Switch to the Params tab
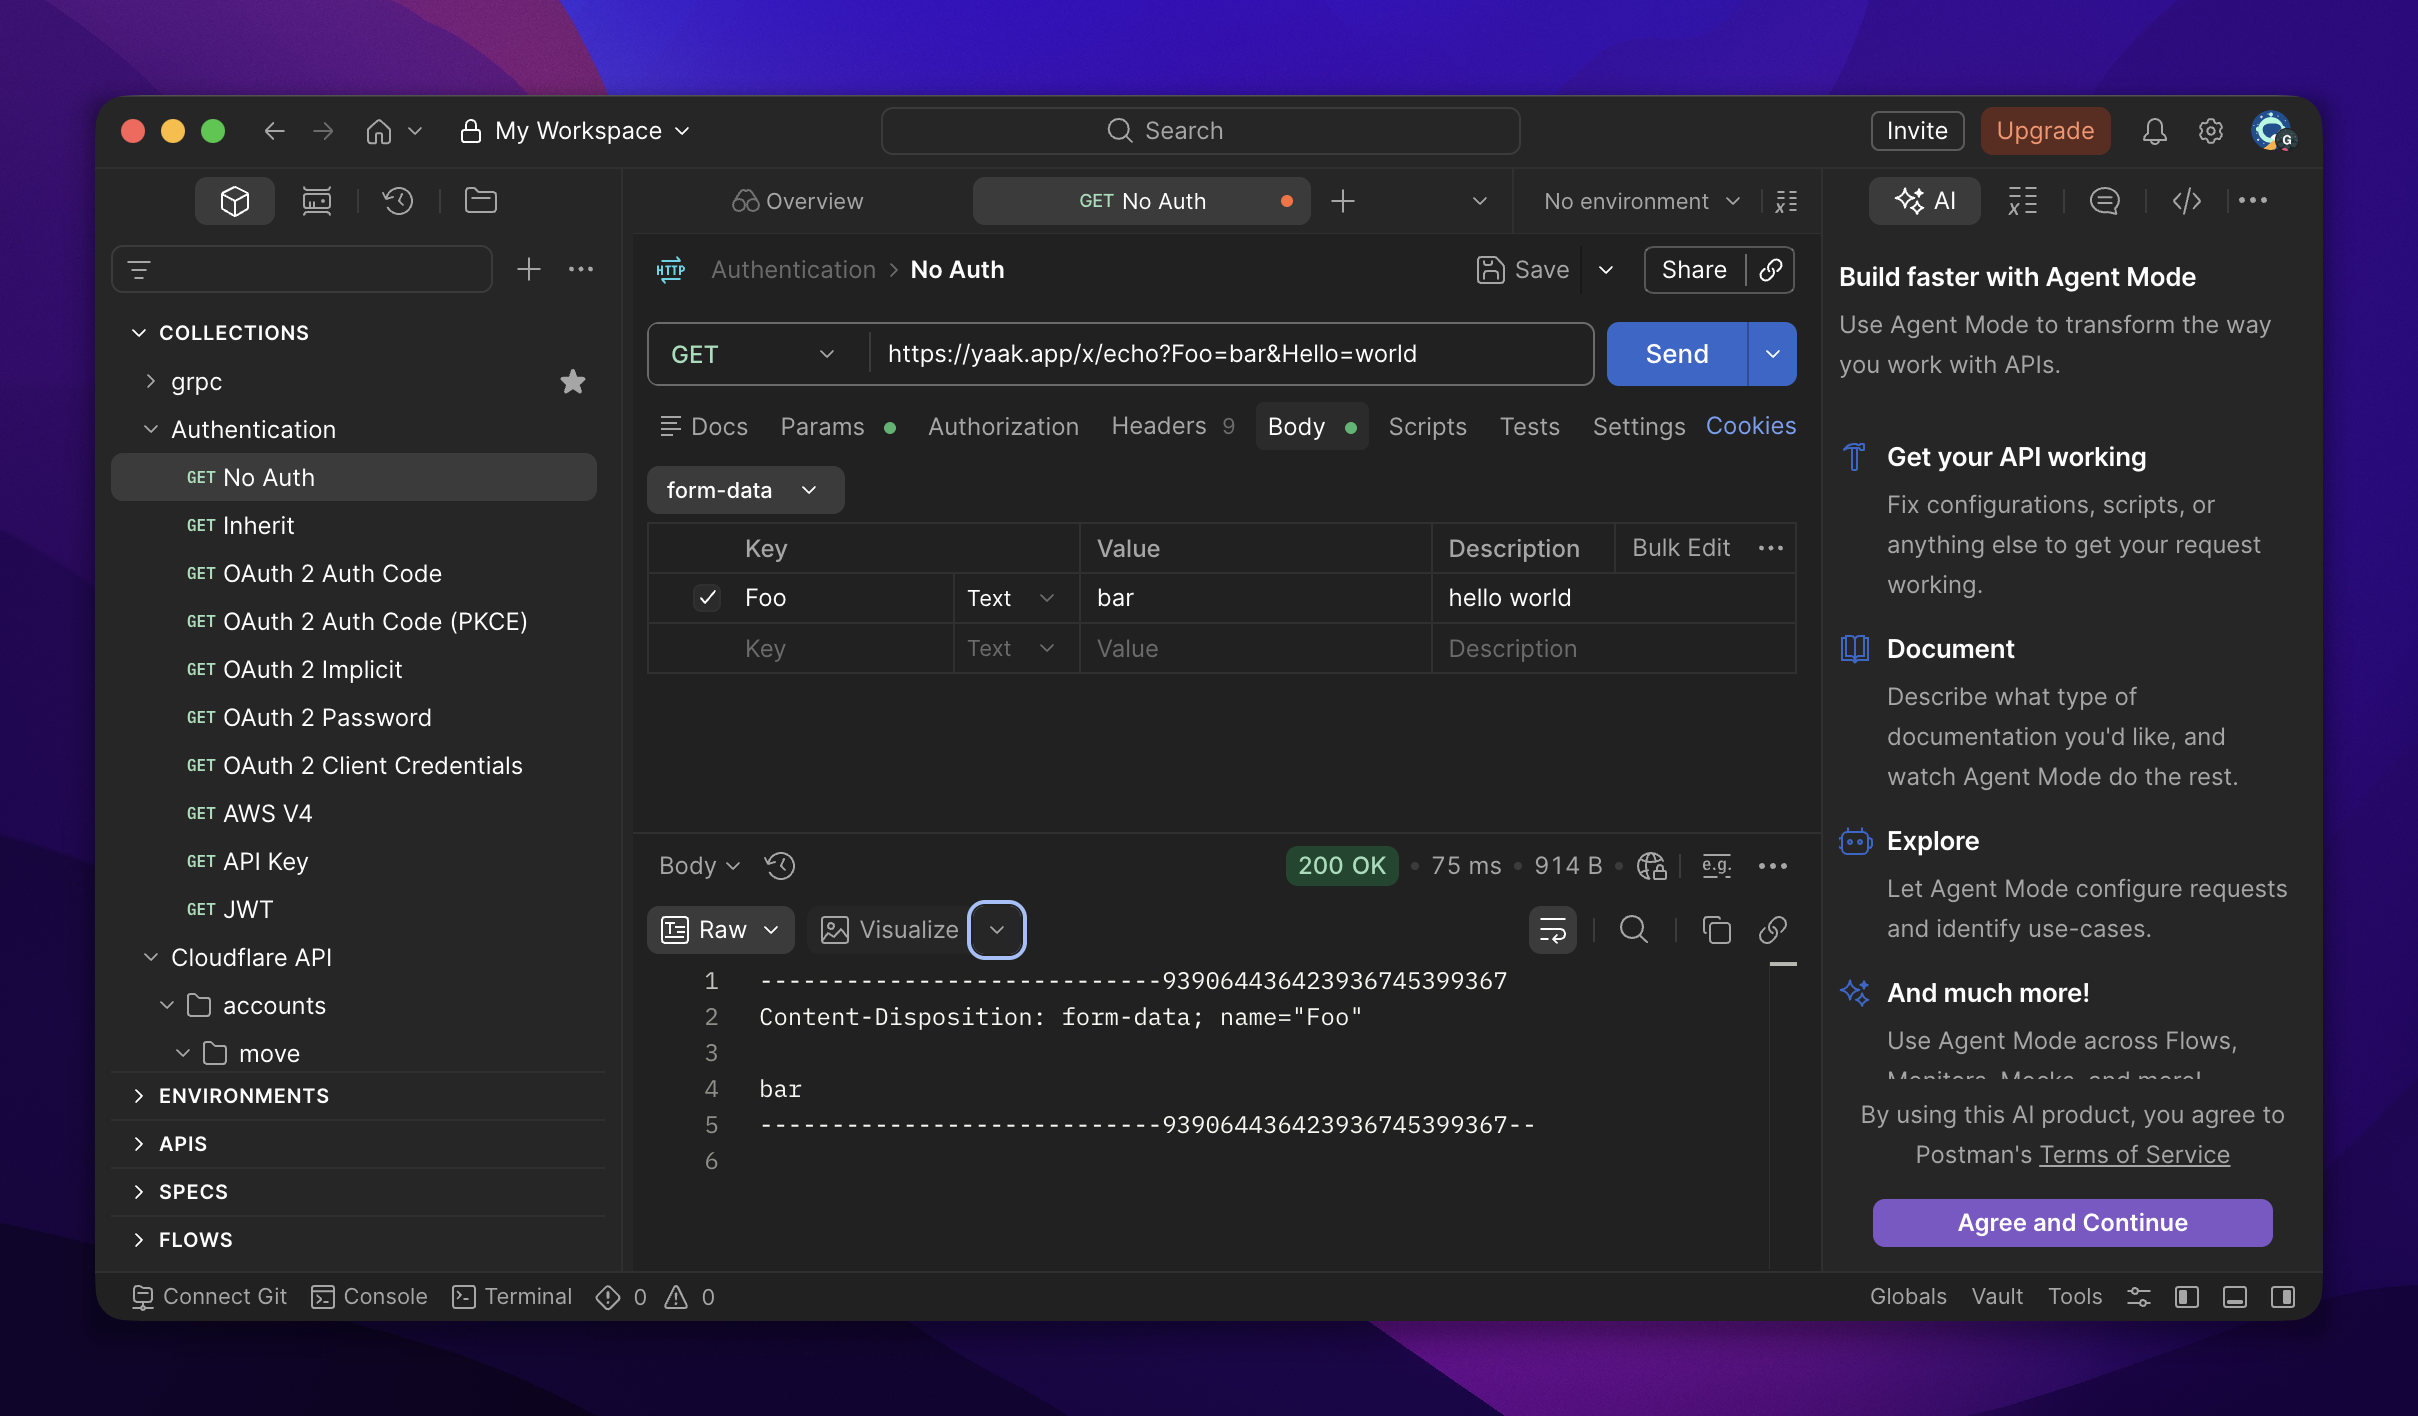This screenshot has height=1416, width=2418. coord(837,427)
